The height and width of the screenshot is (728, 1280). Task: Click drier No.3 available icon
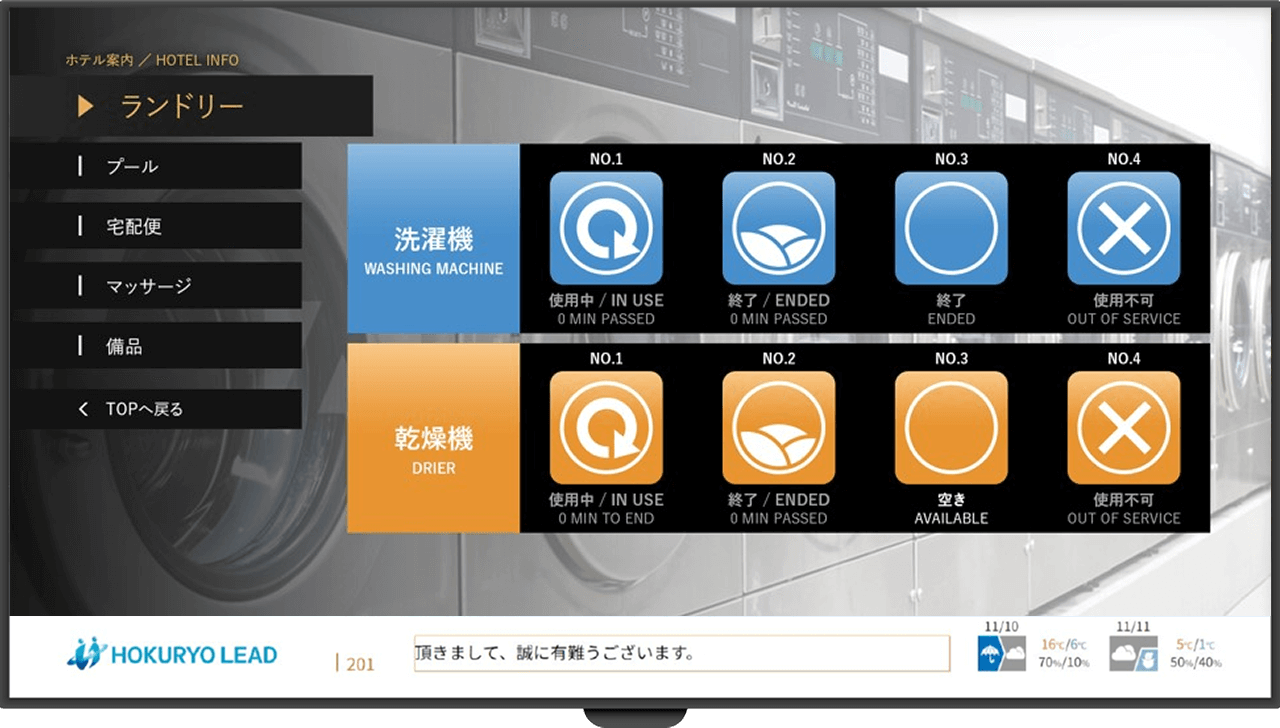(951, 428)
